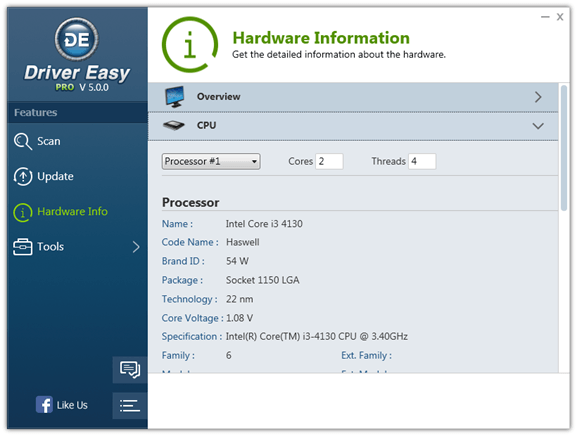Click the large green info icon
Viewport: 577px width, 436px height.
click(190, 45)
